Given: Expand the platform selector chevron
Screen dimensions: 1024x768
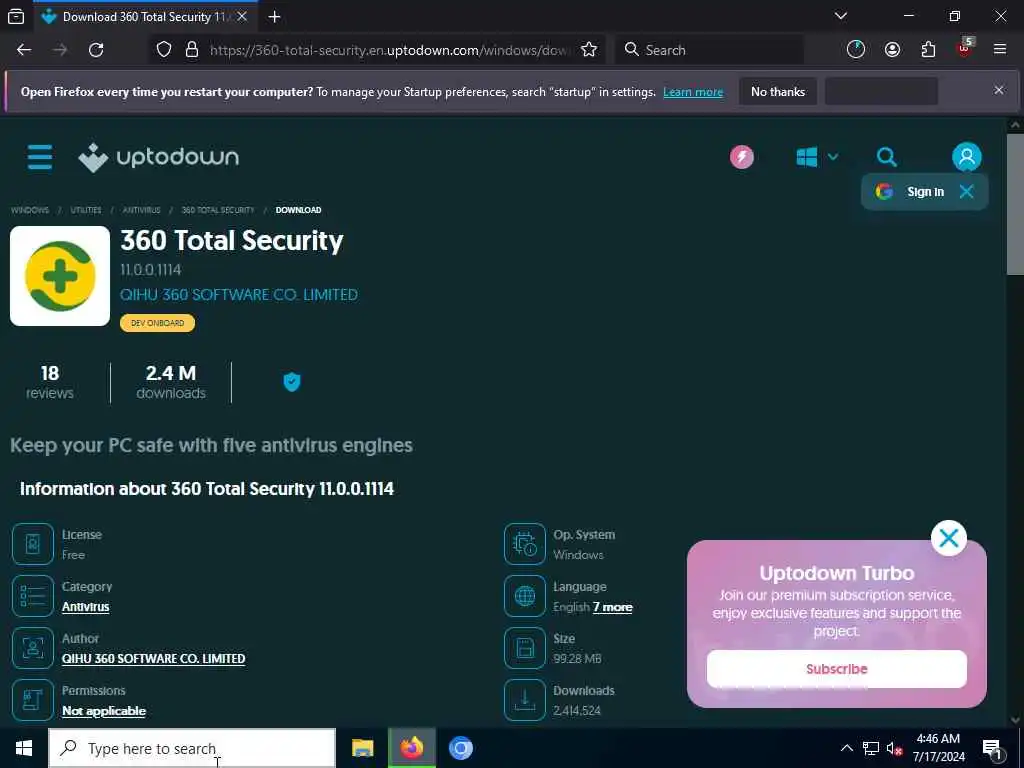Looking at the screenshot, I should click(833, 157).
